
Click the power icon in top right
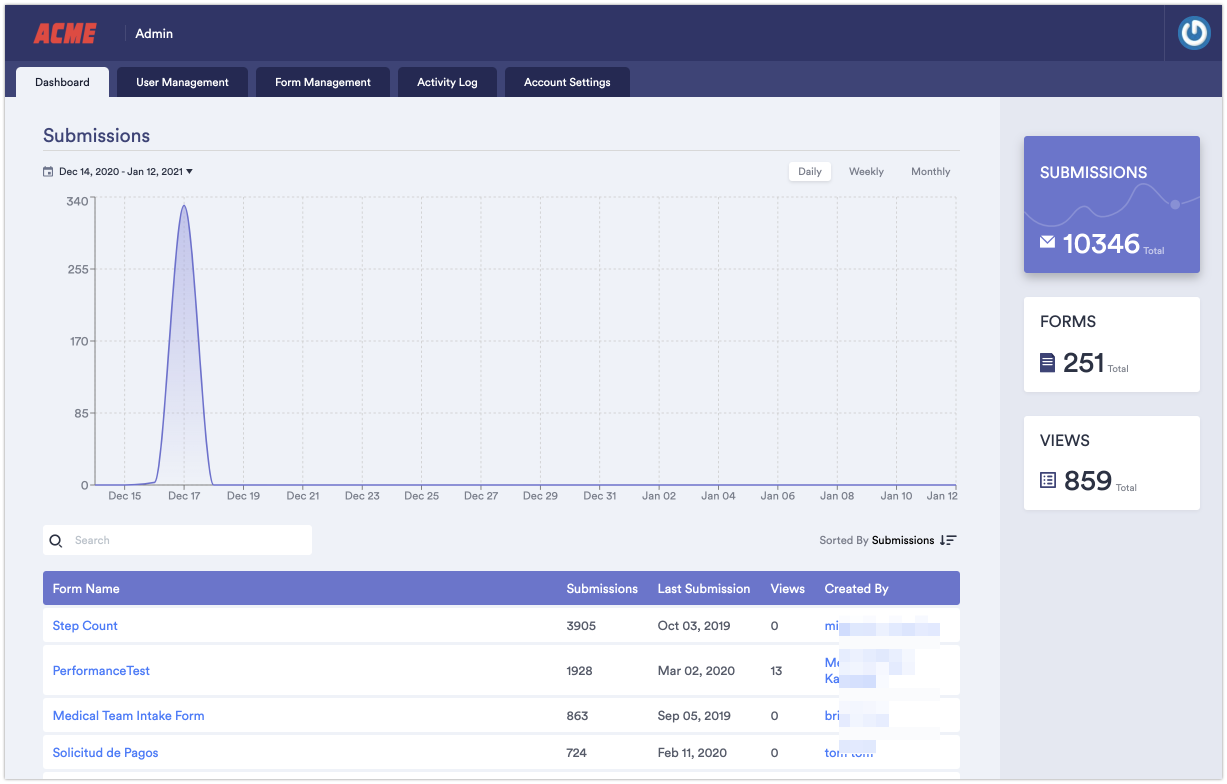tap(1193, 33)
